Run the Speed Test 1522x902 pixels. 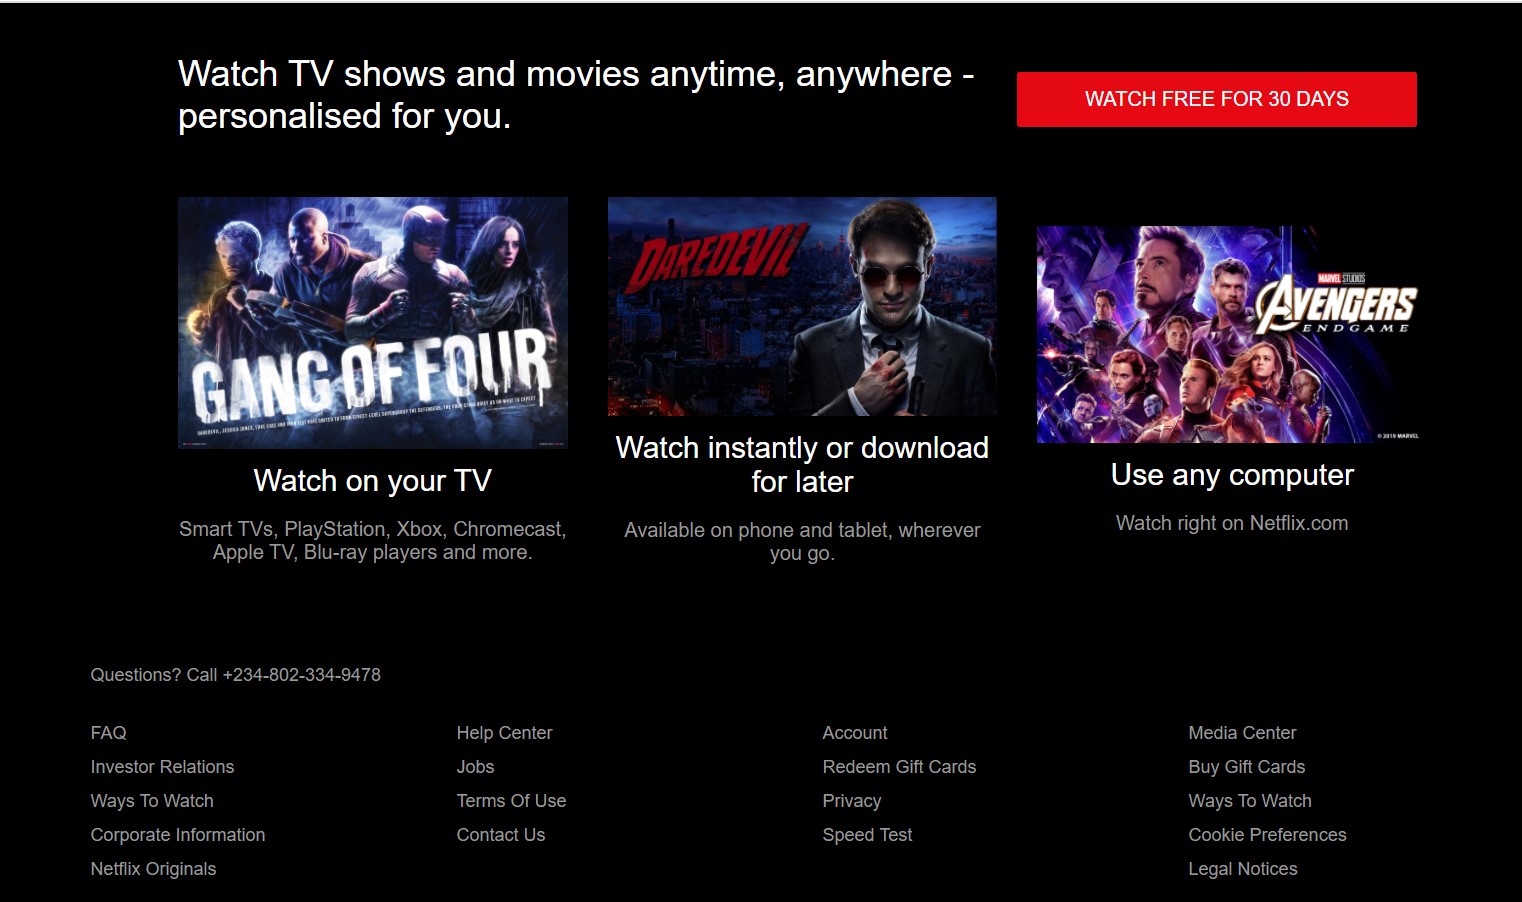[866, 835]
